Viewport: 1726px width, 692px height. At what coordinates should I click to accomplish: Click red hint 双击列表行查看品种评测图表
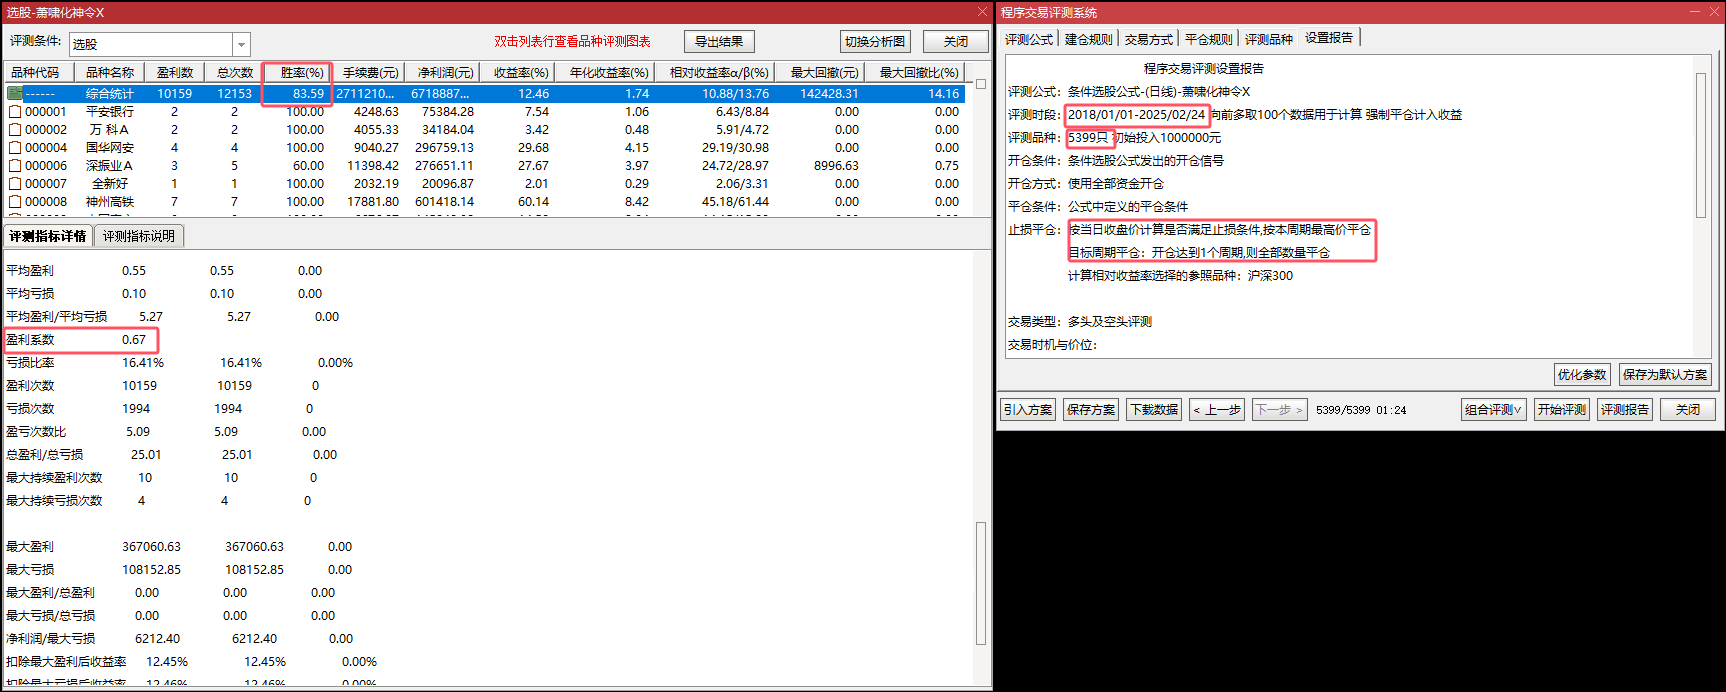(x=572, y=42)
